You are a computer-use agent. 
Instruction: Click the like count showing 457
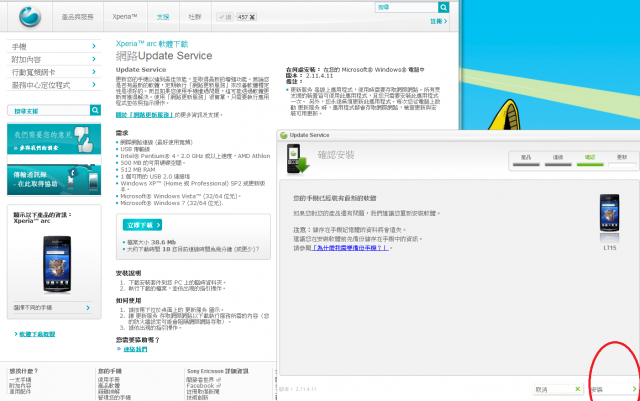246,17
